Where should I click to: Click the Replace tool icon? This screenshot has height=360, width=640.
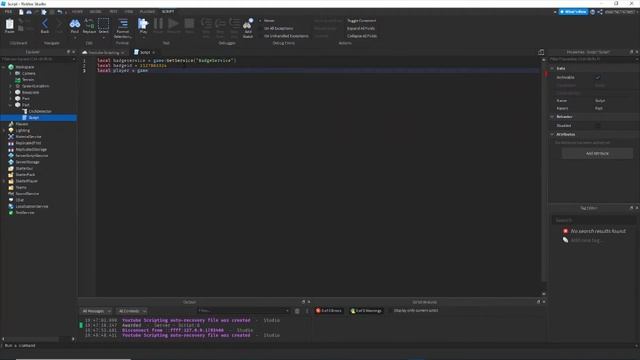click(x=89, y=24)
